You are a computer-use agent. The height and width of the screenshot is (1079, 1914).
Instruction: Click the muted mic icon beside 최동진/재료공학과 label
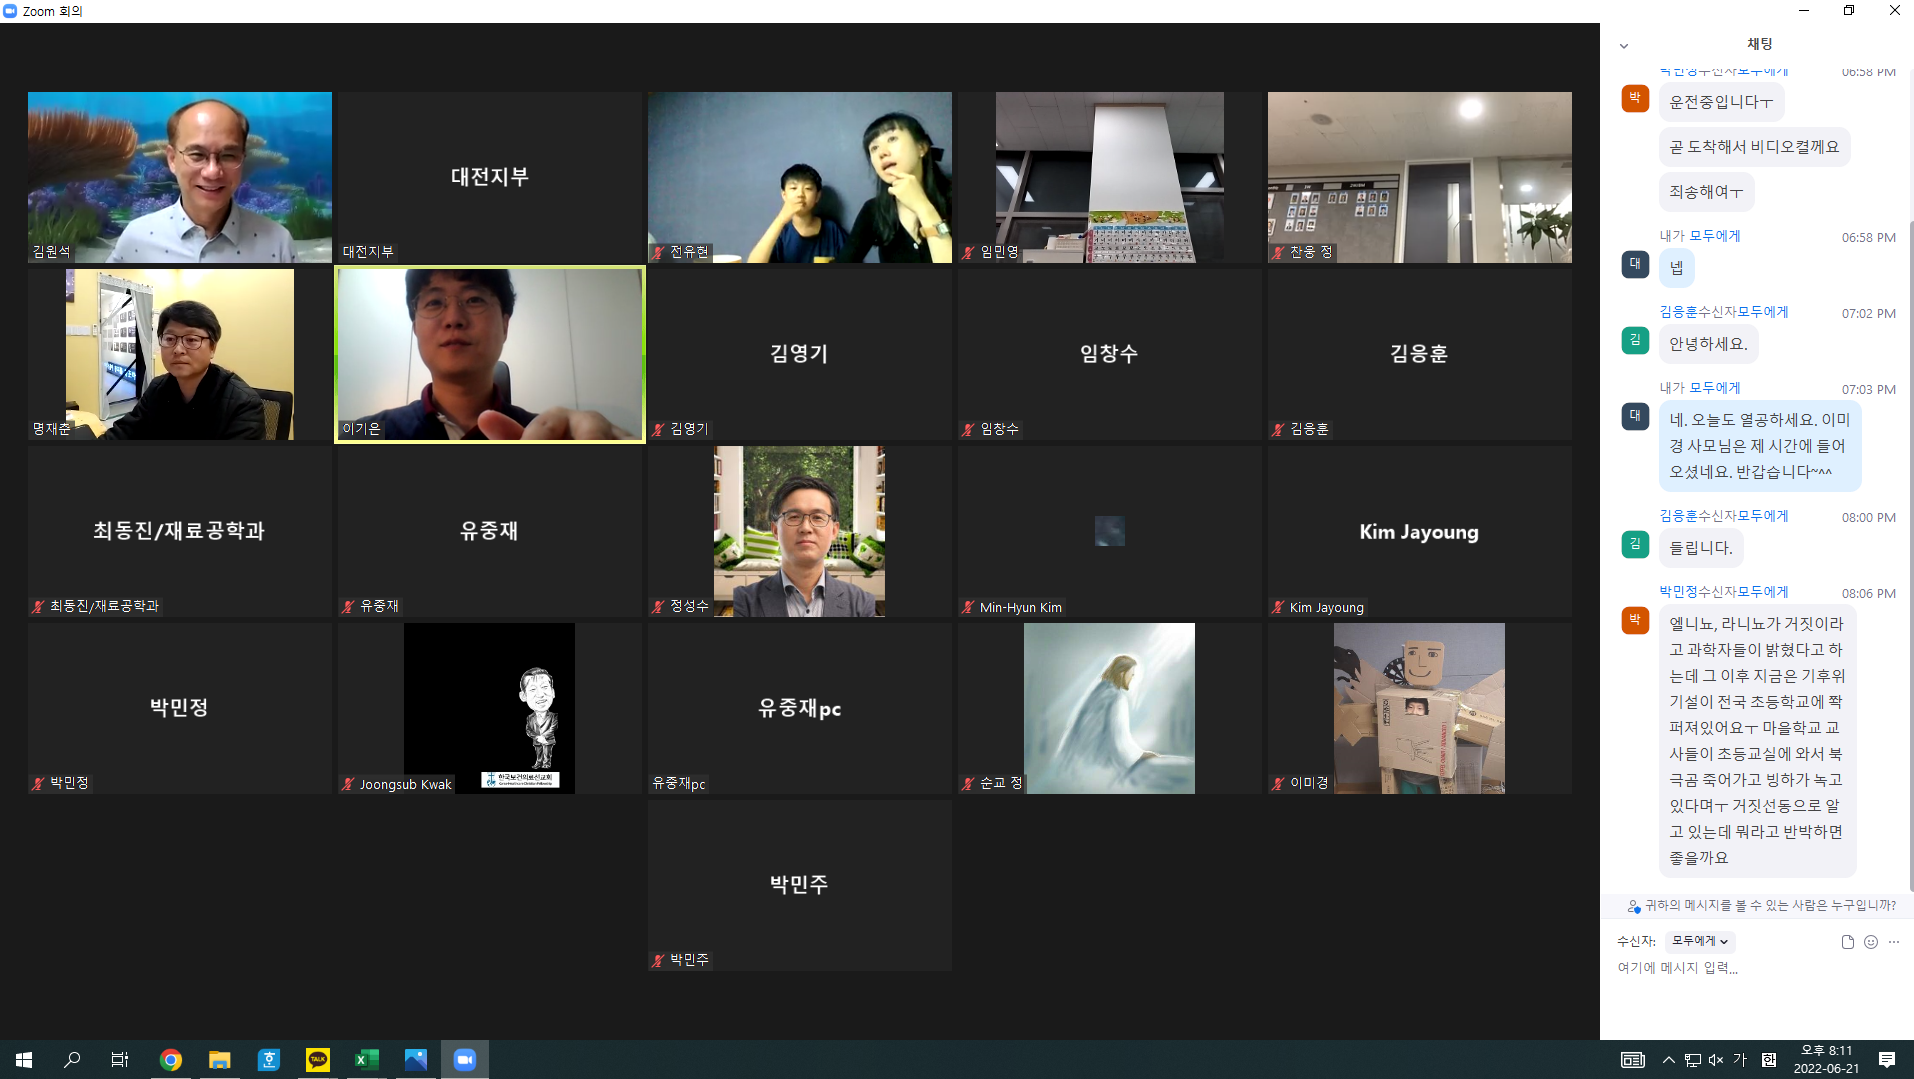(x=38, y=606)
